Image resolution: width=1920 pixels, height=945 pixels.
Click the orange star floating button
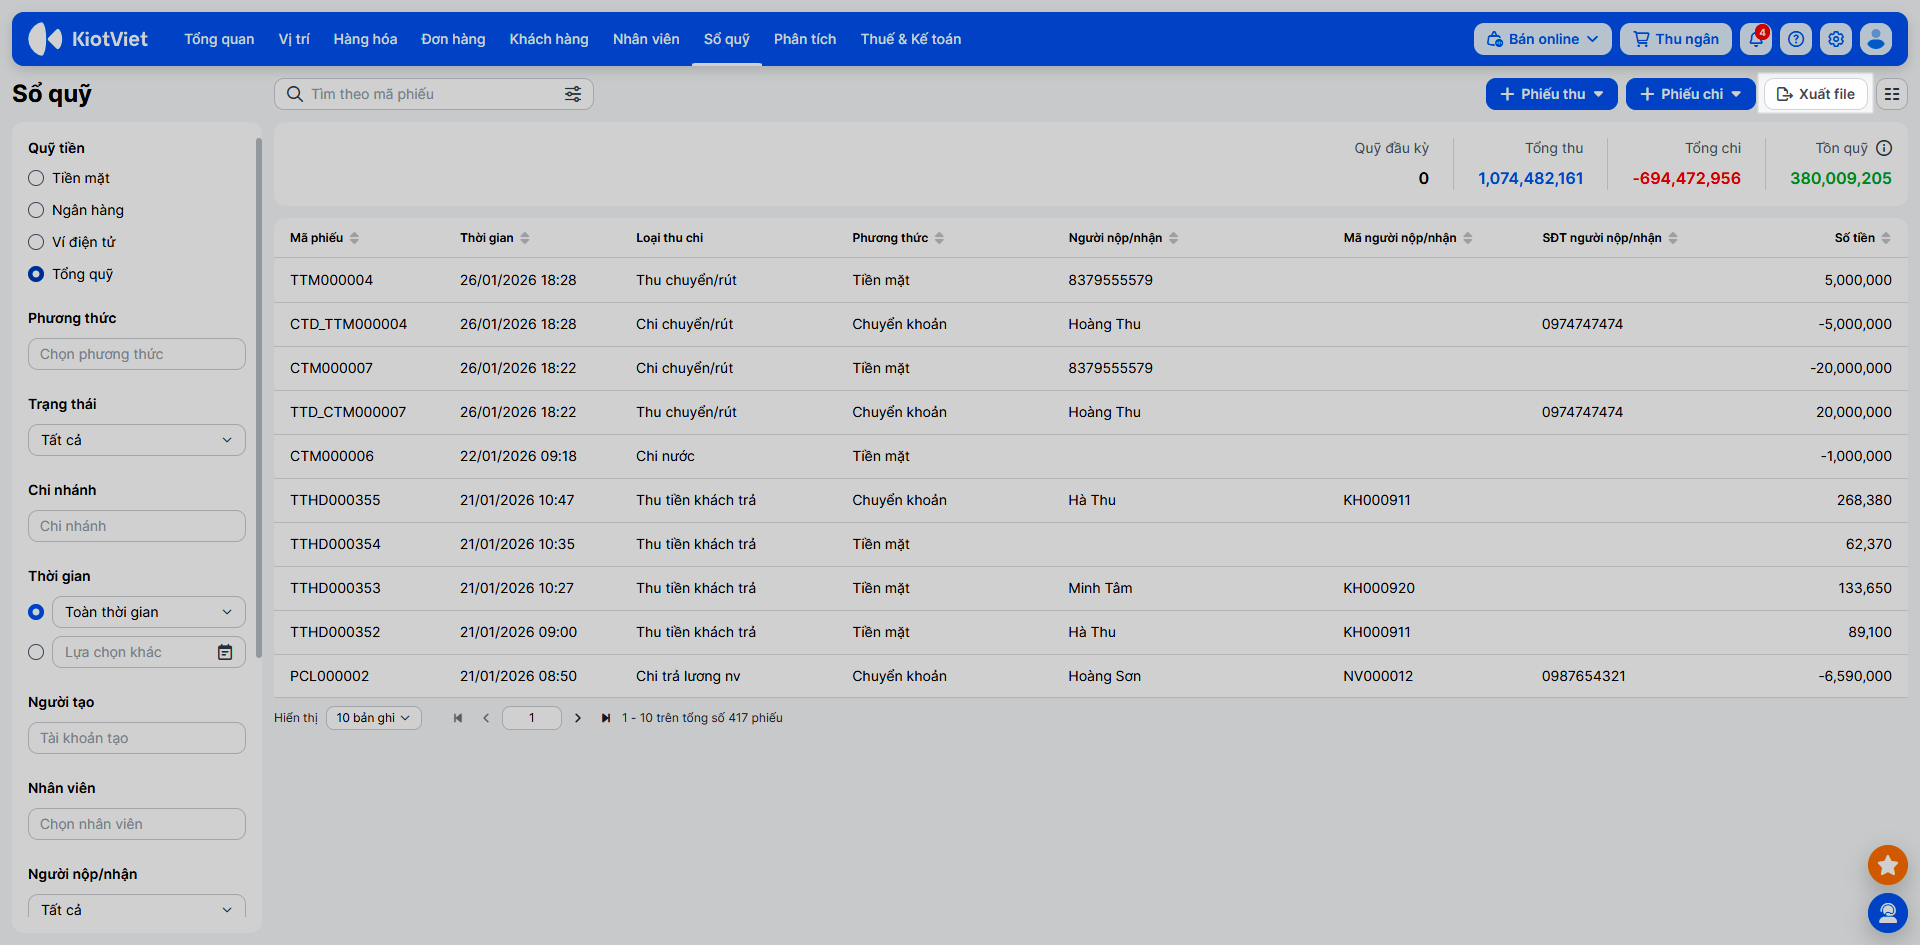(x=1887, y=865)
